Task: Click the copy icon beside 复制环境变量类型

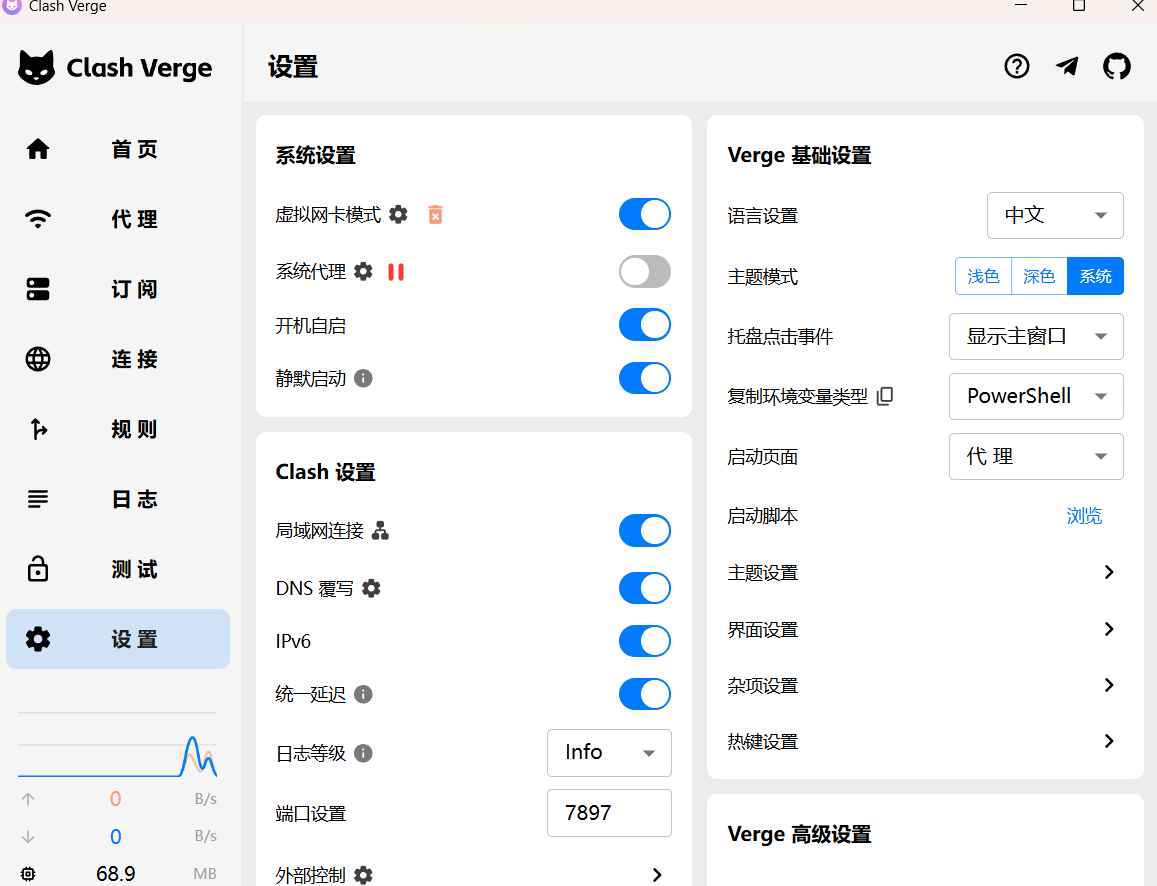Action: tap(885, 396)
